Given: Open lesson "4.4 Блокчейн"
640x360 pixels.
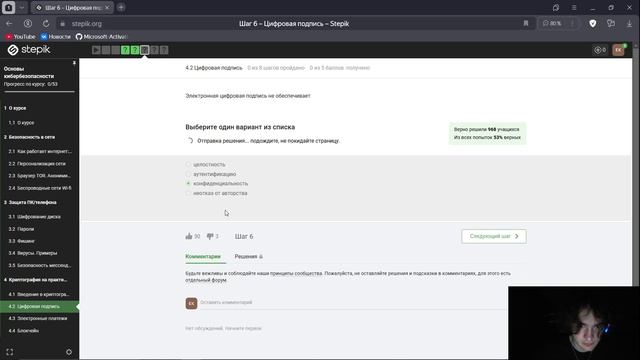Looking at the screenshot, I should (24, 331).
